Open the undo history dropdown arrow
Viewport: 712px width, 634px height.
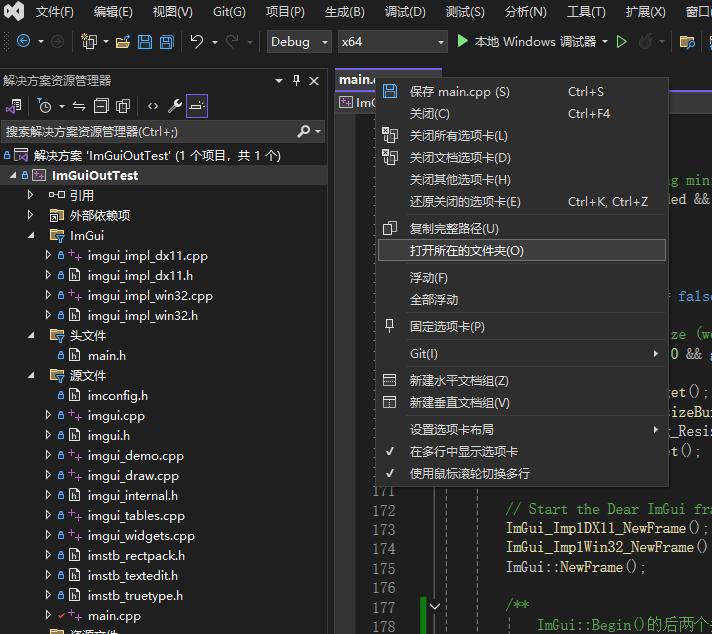click(x=215, y=42)
